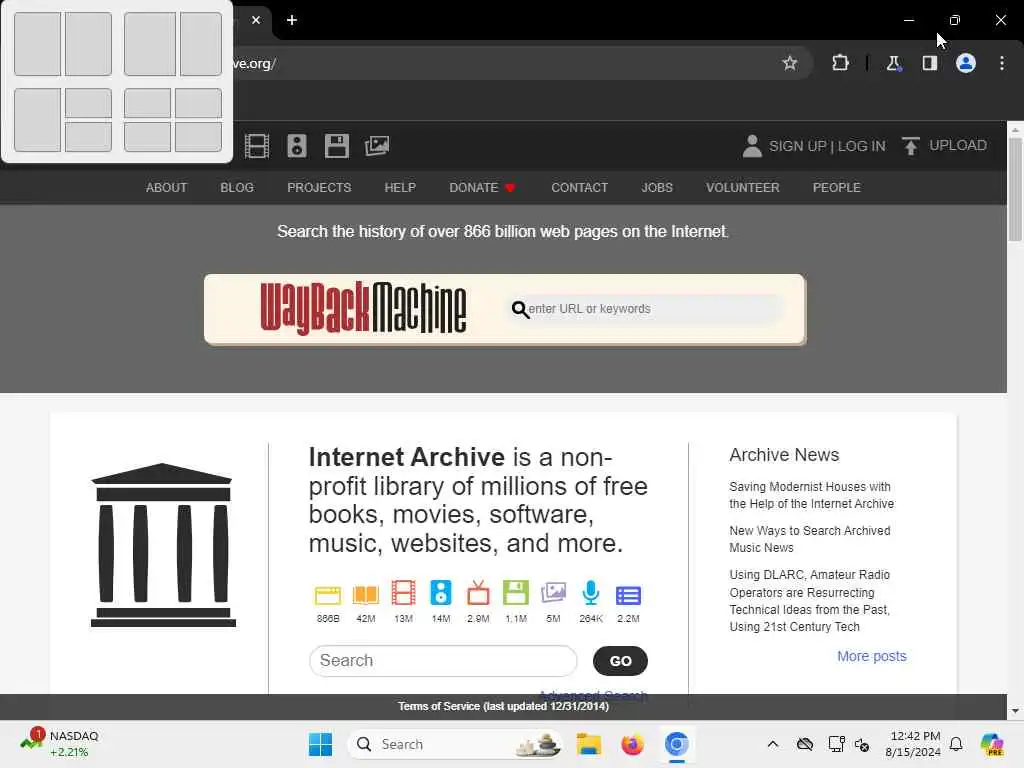Screen dimensions: 1024x768
Task: Open the web pages icon labeled 866B
Action: tap(328, 595)
